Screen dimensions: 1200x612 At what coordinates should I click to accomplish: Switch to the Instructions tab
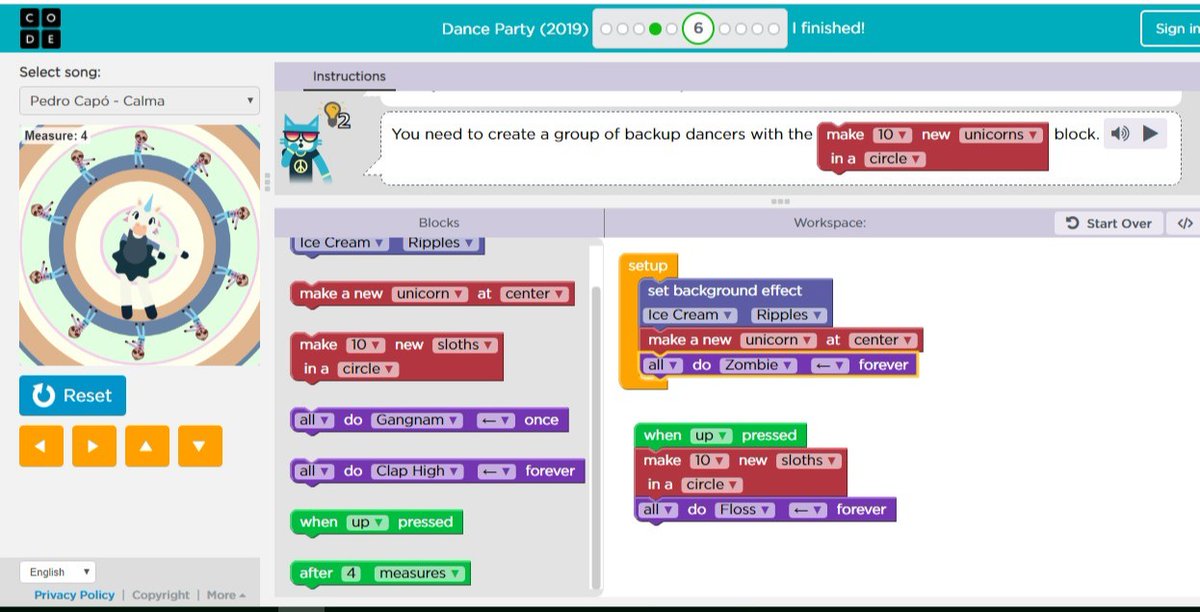[x=348, y=76]
